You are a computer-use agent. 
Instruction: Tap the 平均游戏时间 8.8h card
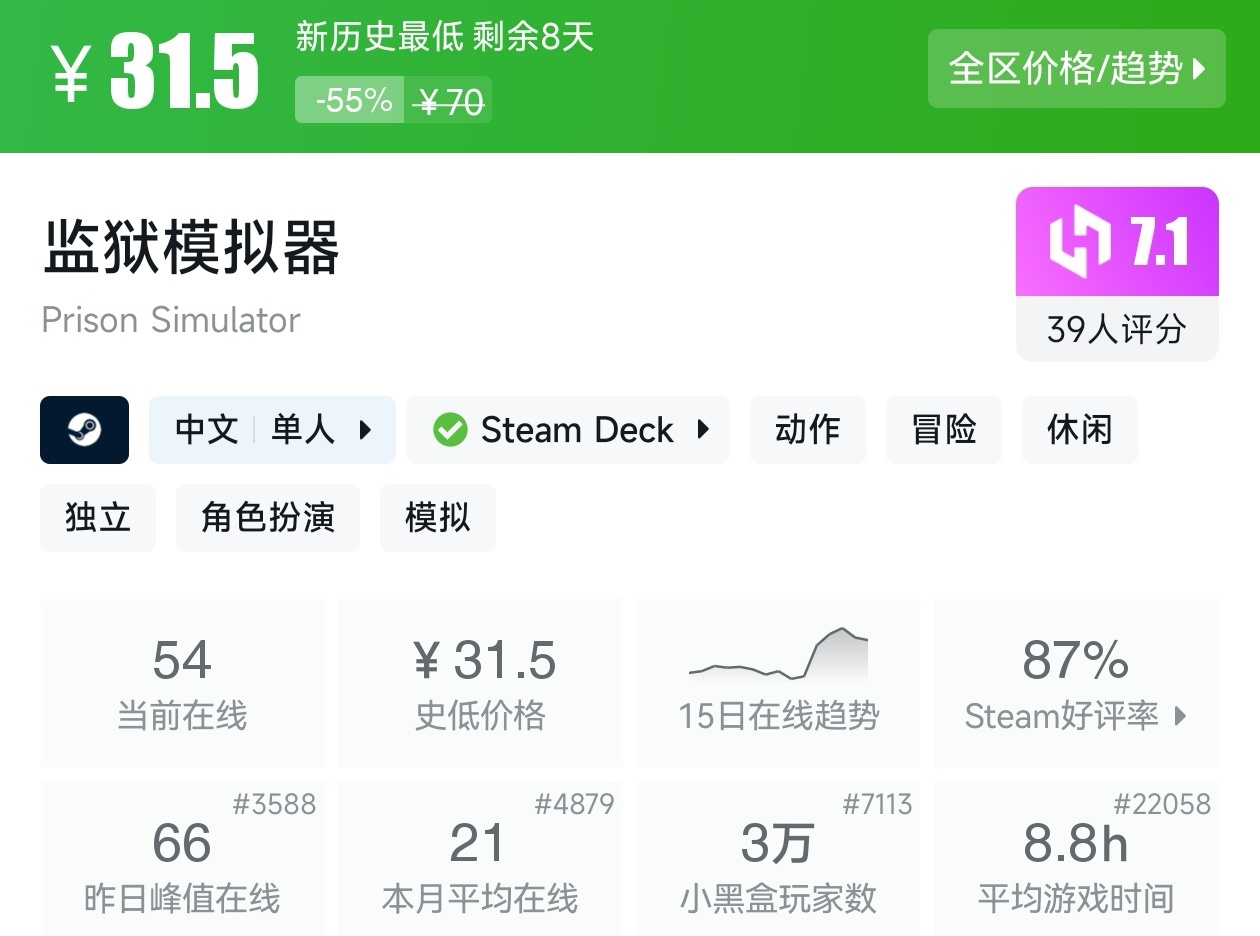coord(1076,860)
